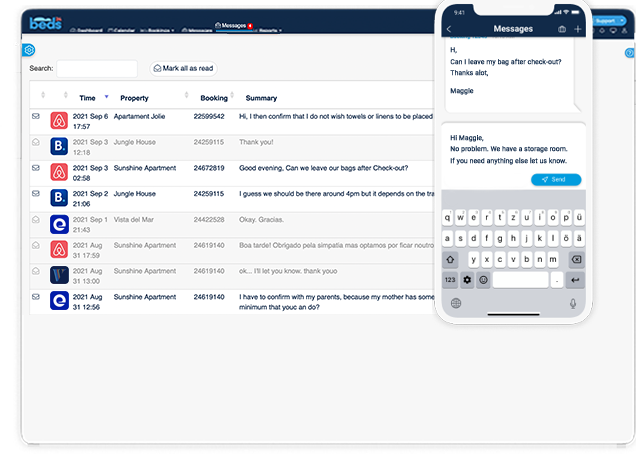Open 'I have to confirm with my parents' message
Screen dimensions: 636x454
(x=337, y=302)
